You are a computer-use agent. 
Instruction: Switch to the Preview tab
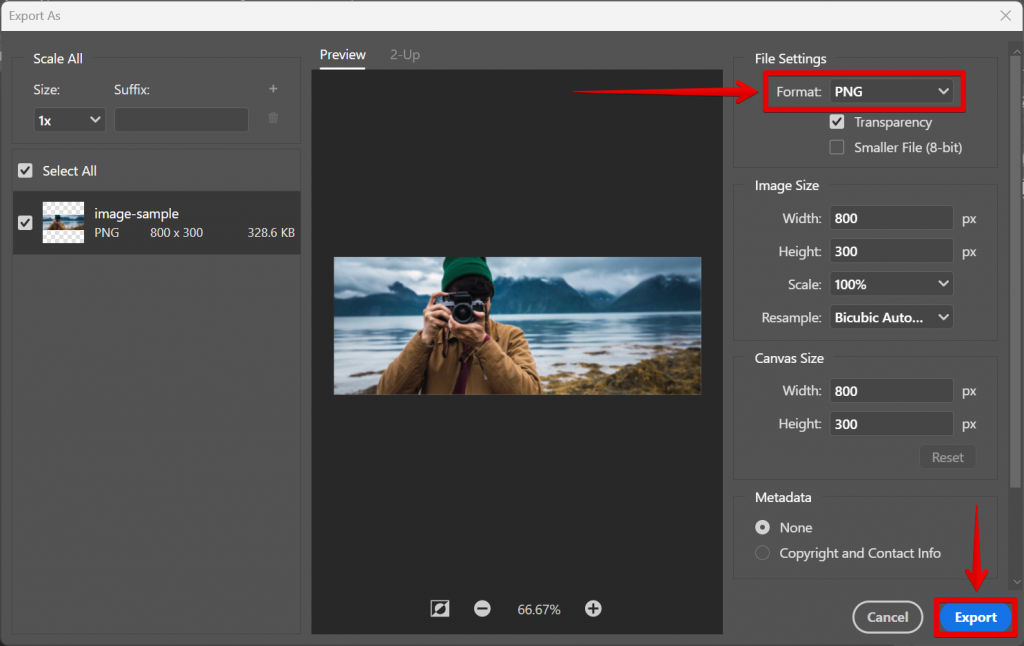point(343,55)
